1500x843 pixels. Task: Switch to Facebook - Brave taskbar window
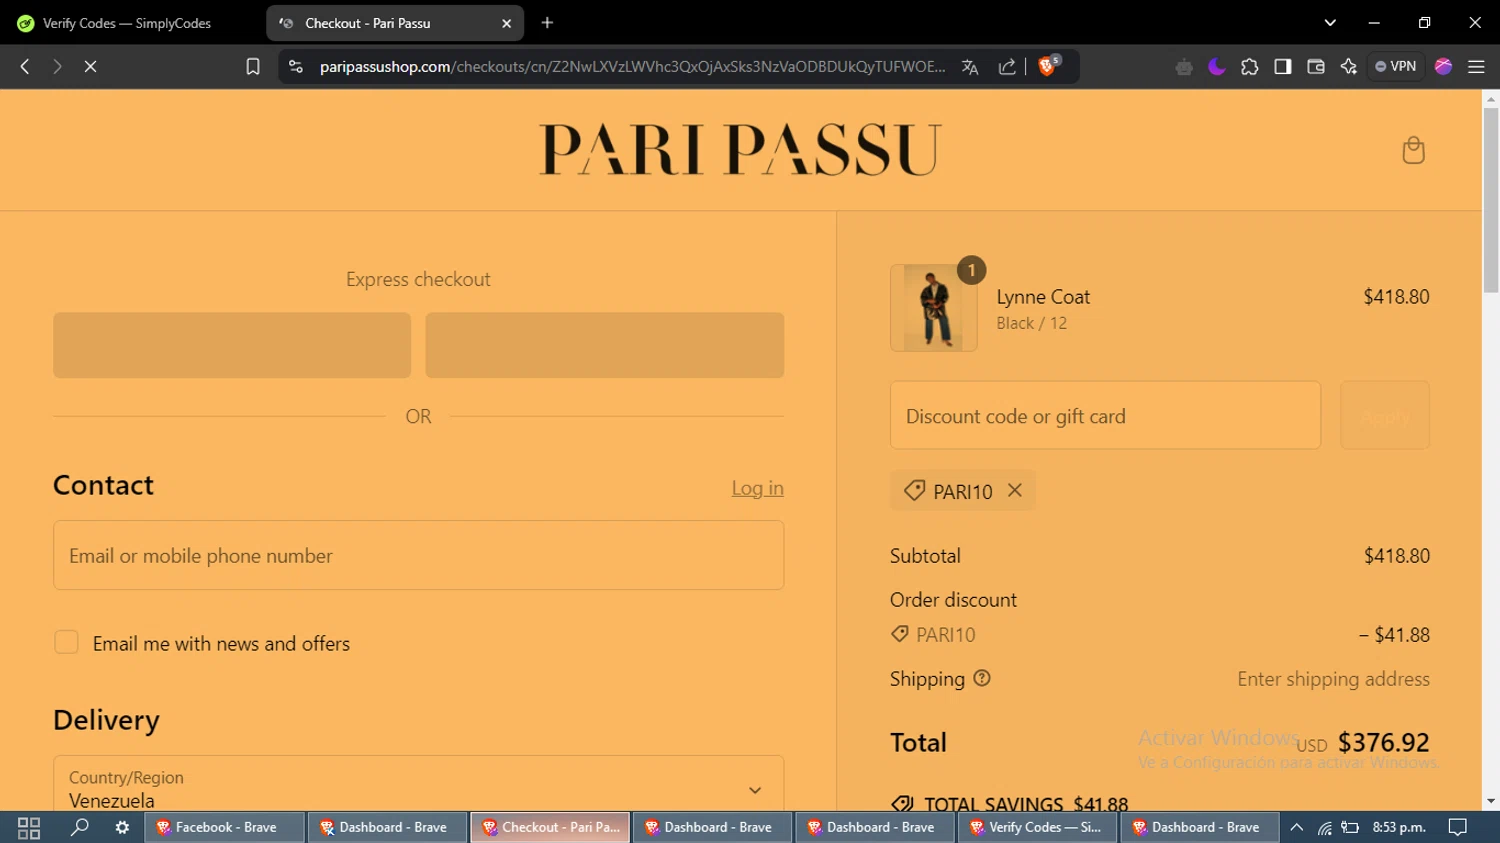pos(225,827)
